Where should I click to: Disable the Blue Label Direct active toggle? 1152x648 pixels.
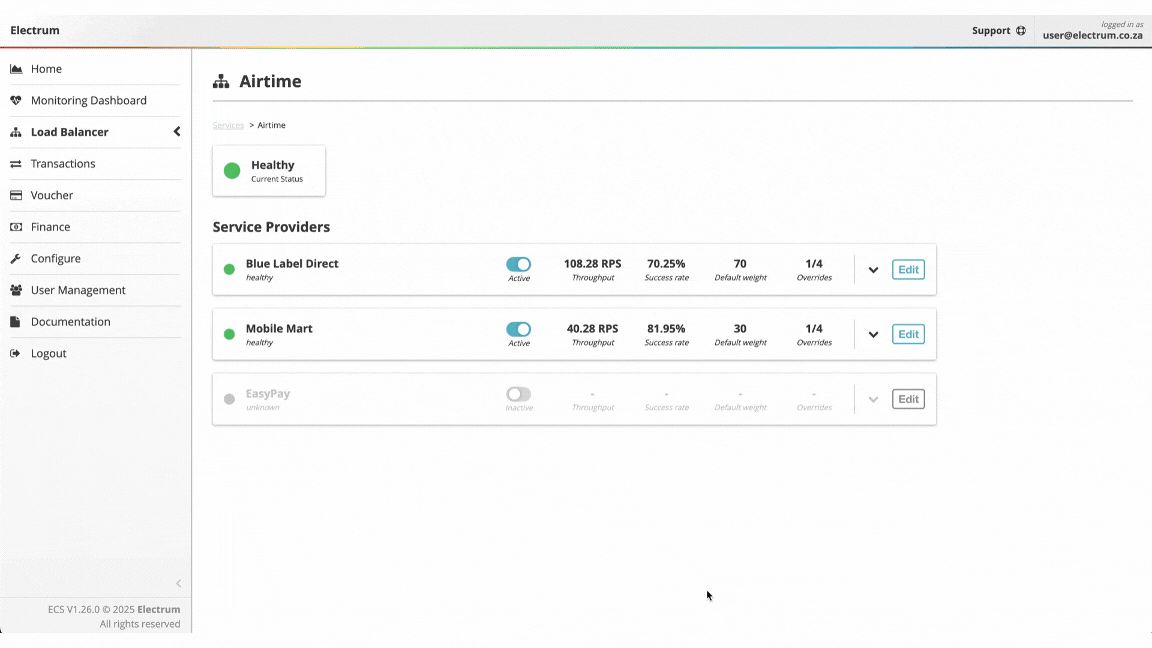click(518, 264)
